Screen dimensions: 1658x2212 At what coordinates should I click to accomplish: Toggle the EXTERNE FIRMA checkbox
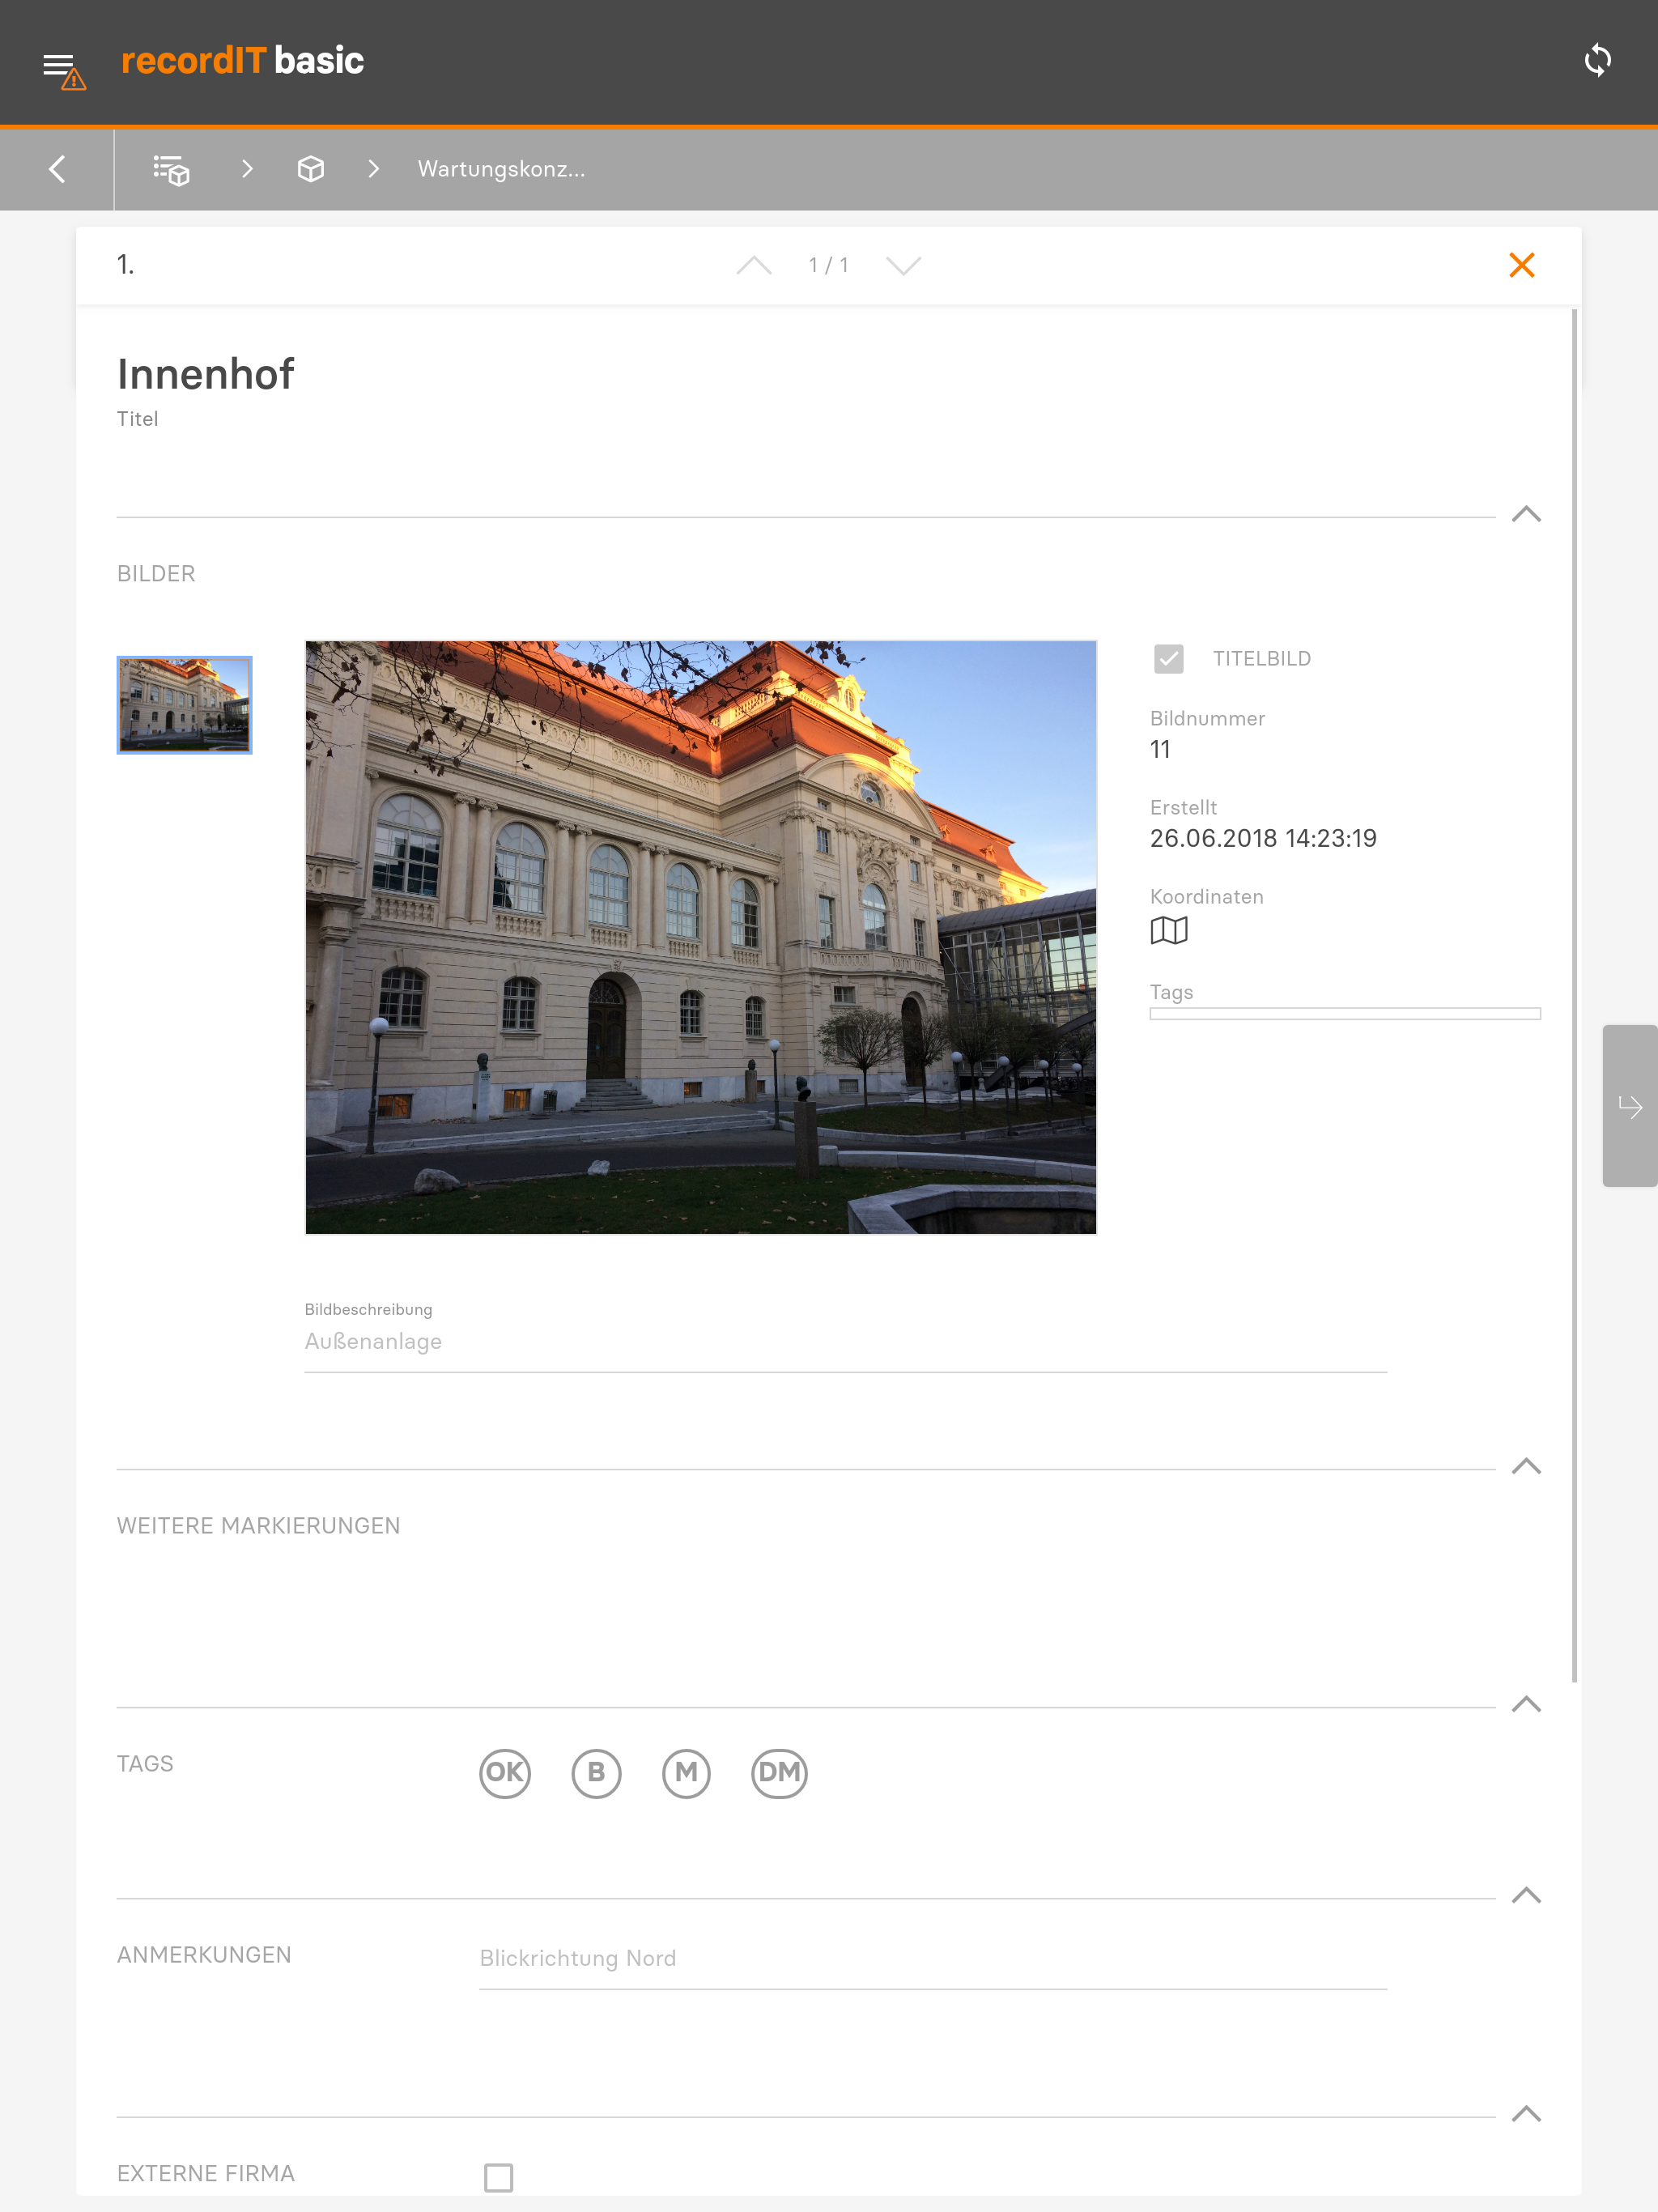[498, 2177]
